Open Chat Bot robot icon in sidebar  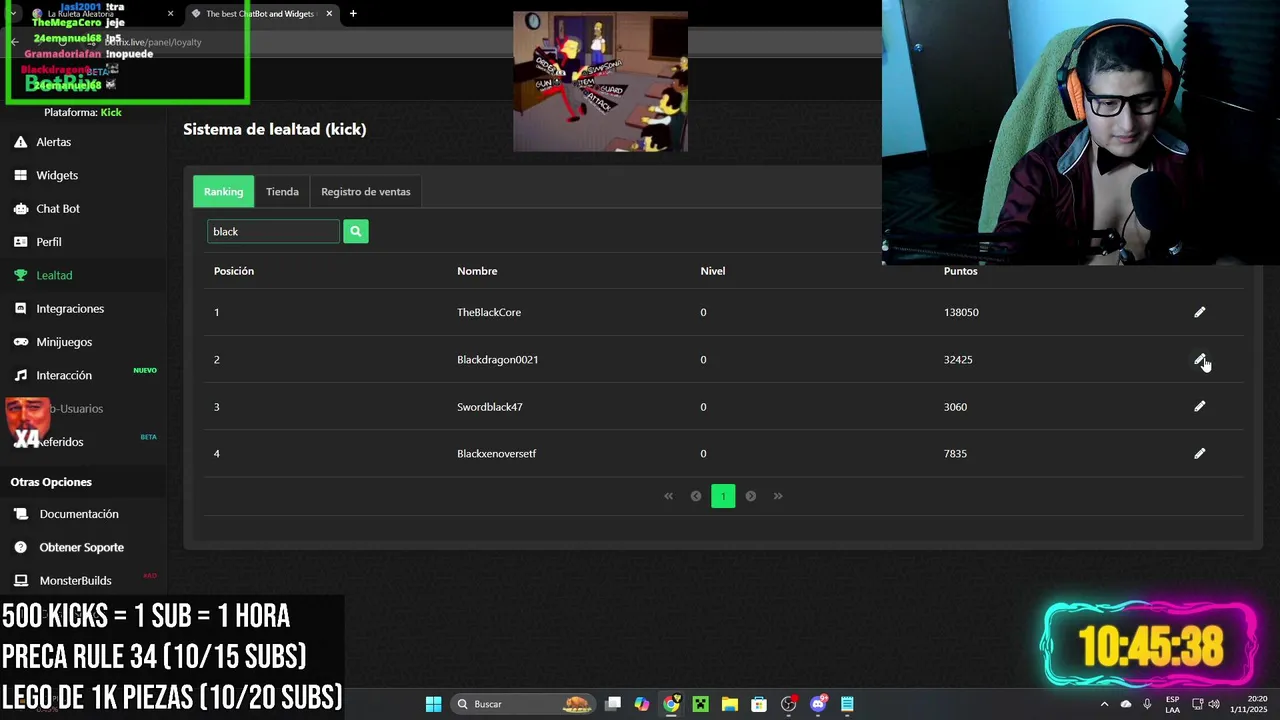click(20, 208)
